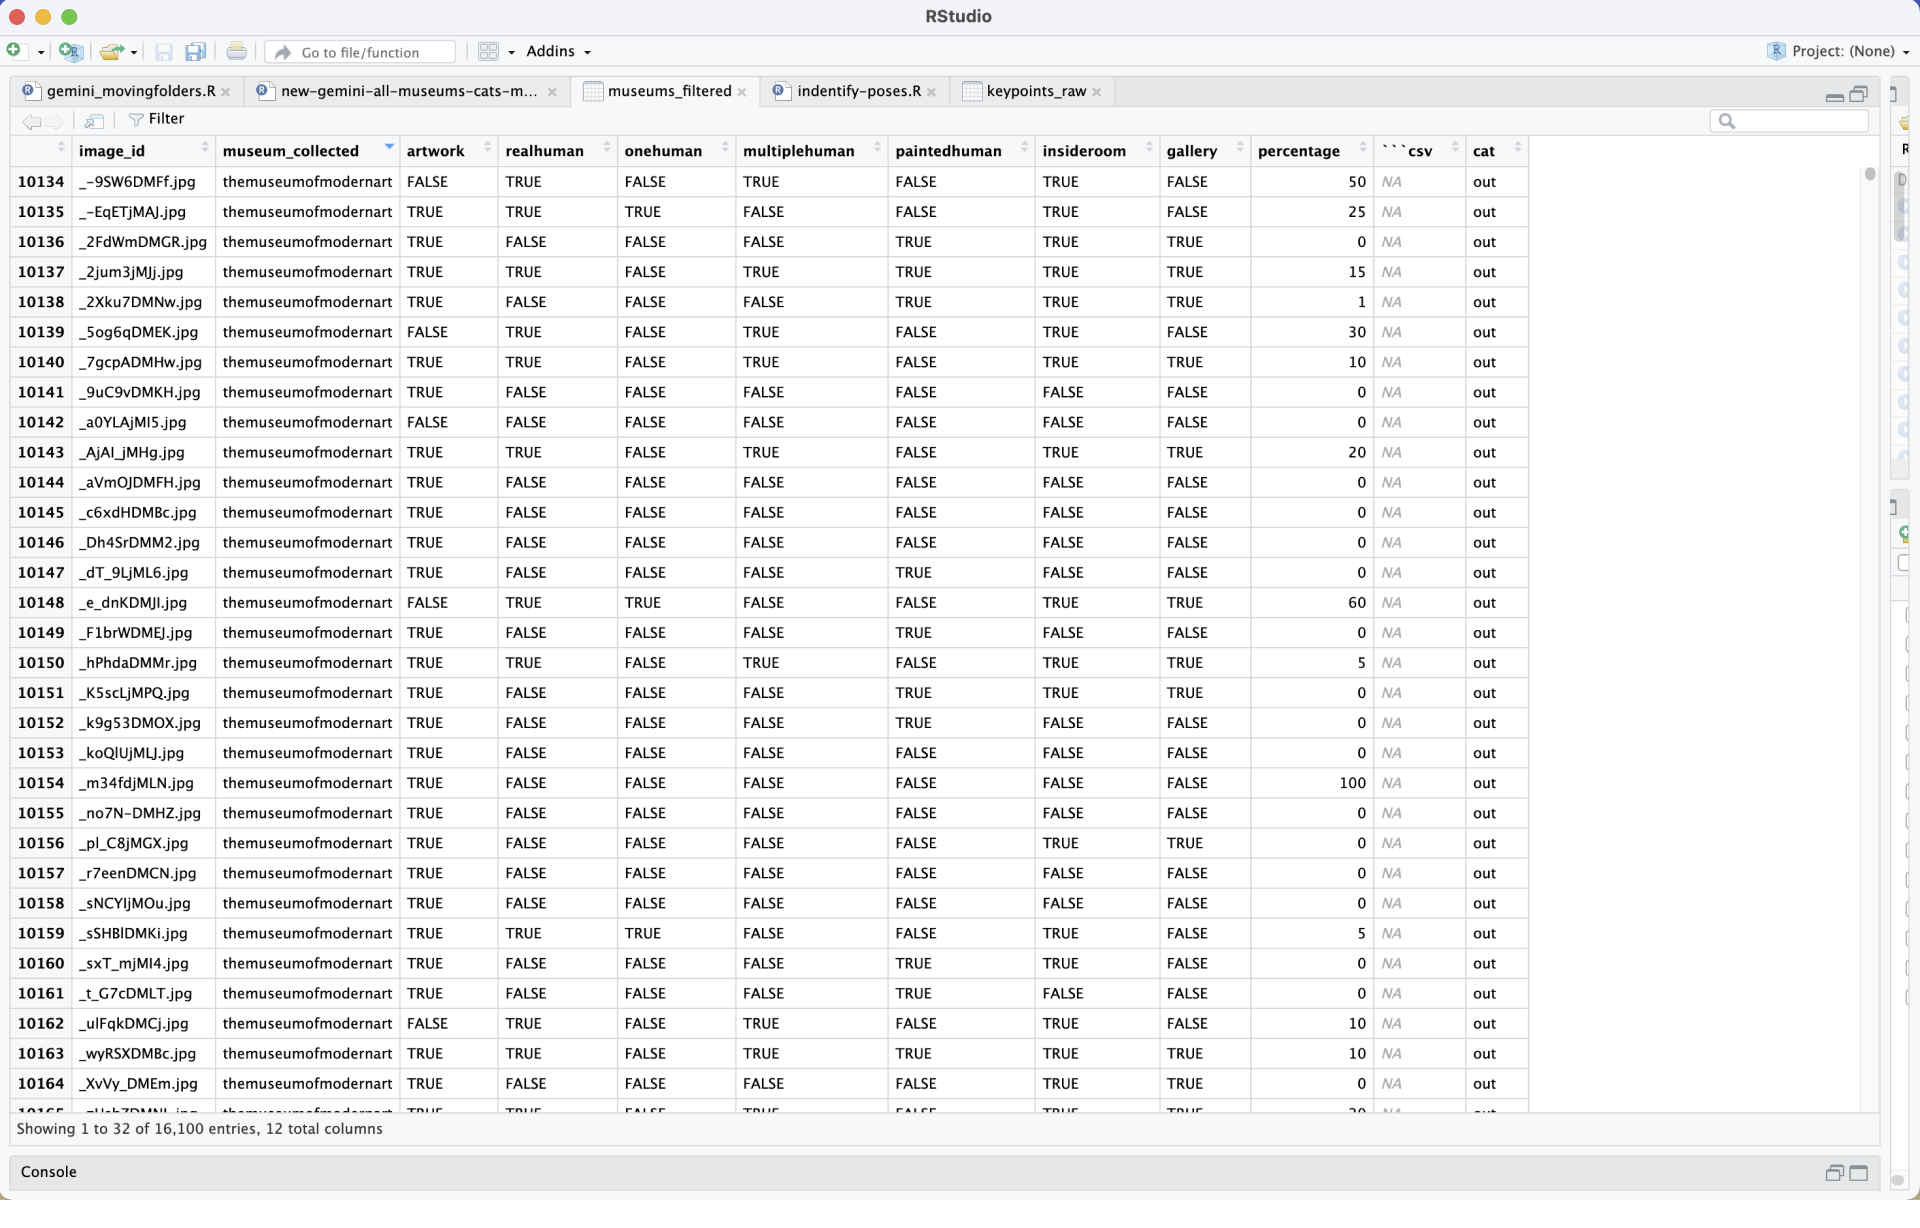Sort by the onehuman column header
This screenshot has height=1228, width=1920.
coord(676,151)
